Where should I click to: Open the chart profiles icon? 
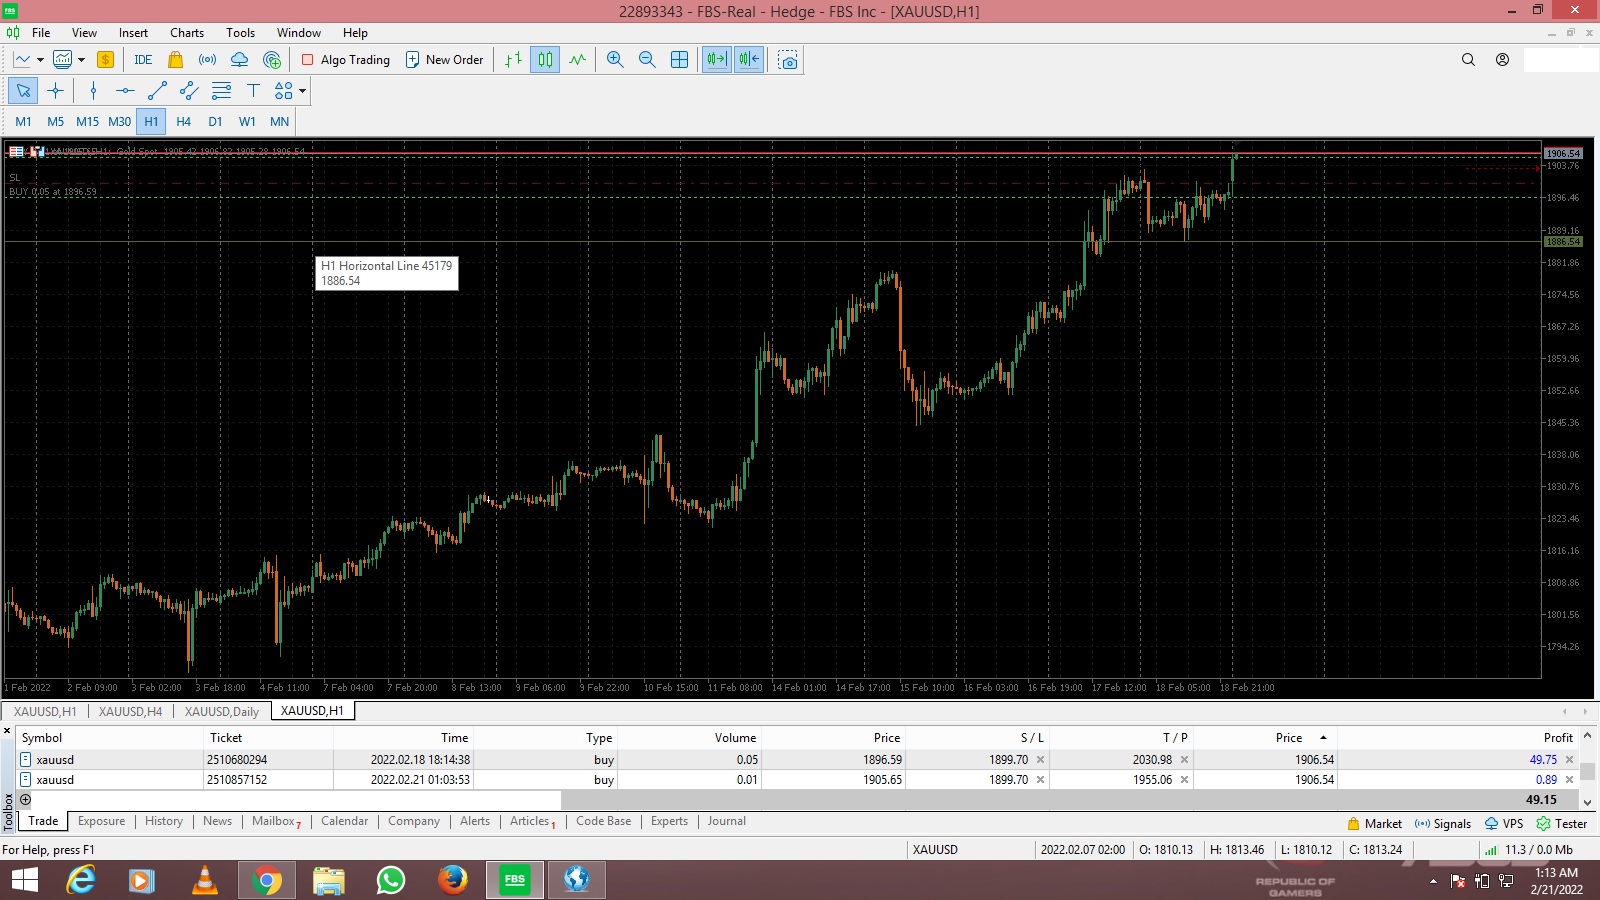tap(63, 60)
